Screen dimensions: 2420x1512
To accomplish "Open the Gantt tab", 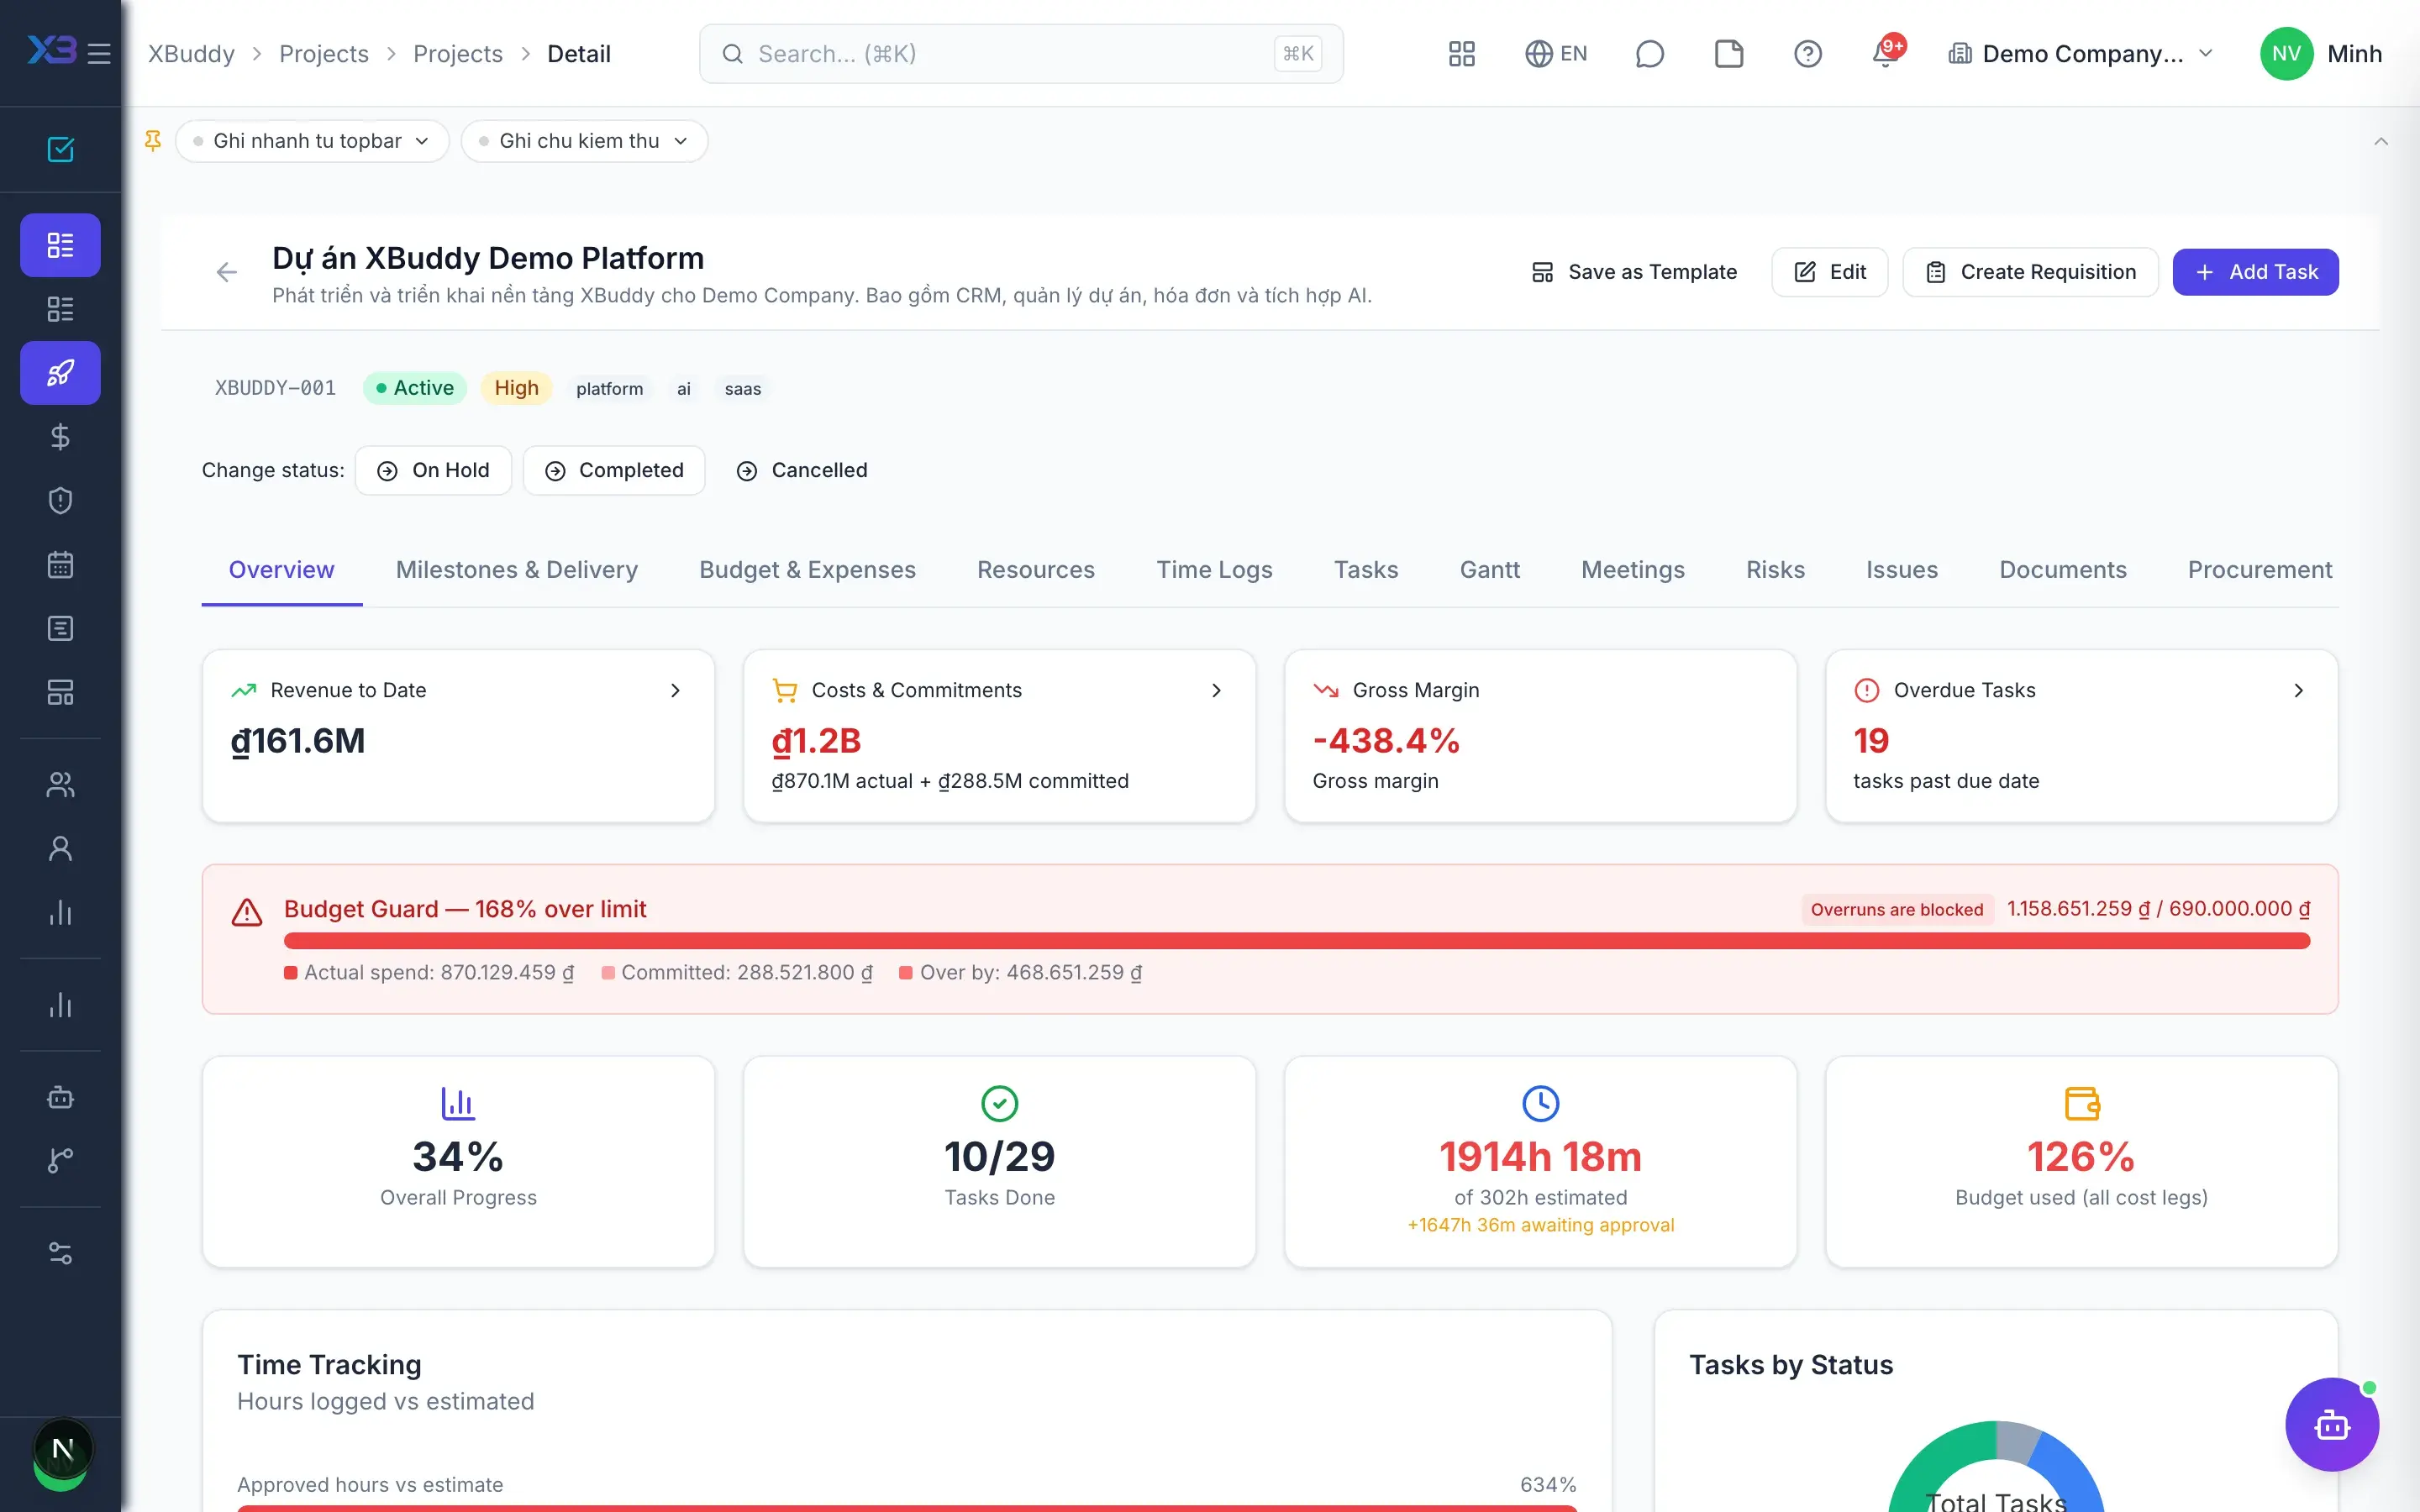I will pyautogui.click(x=1489, y=570).
